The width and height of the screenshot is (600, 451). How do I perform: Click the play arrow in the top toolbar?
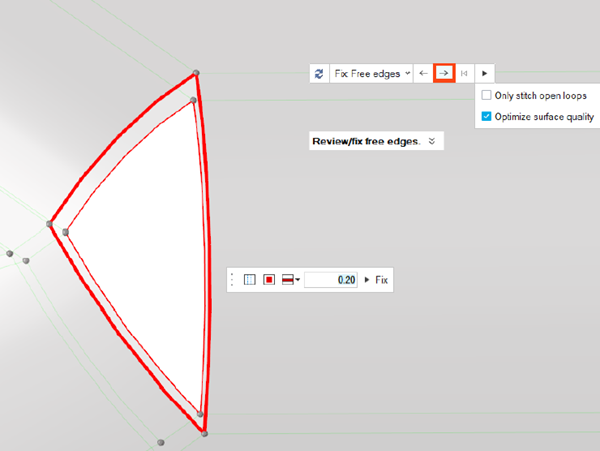pos(484,73)
